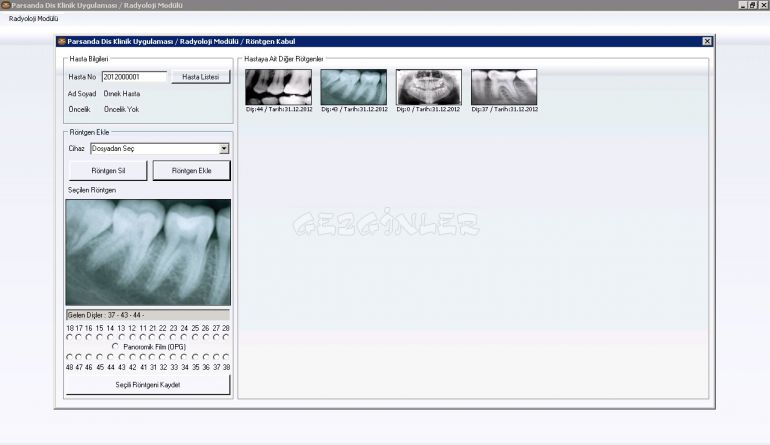Click the Hasta No input field
This screenshot has width=770, height=445.
[x=135, y=77]
